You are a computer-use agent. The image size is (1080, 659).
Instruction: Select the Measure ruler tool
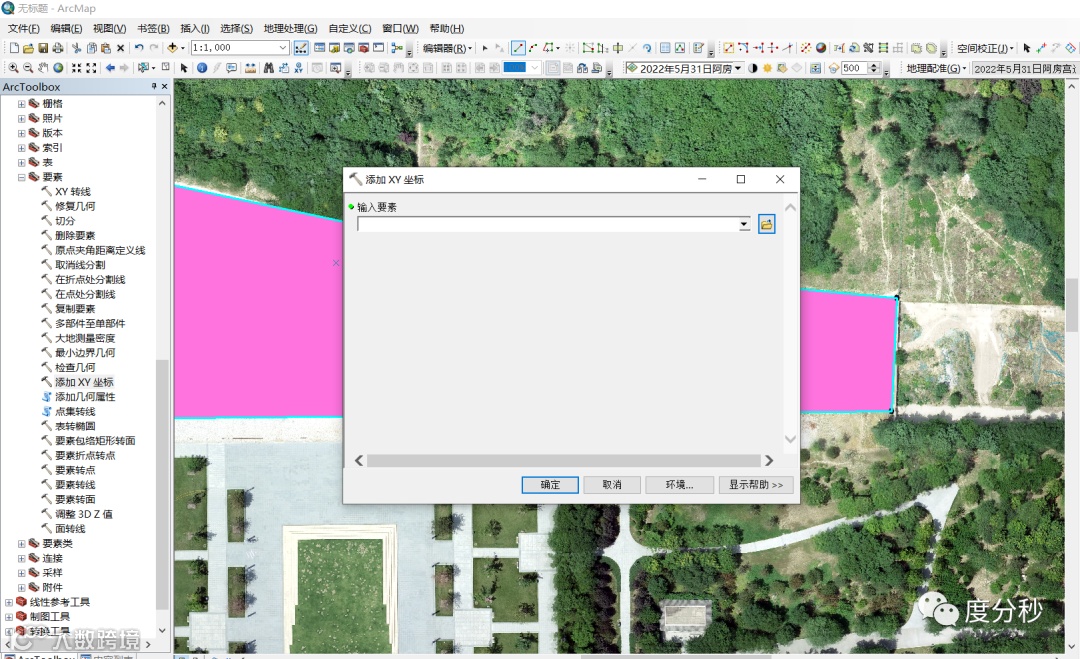coord(250,67)
